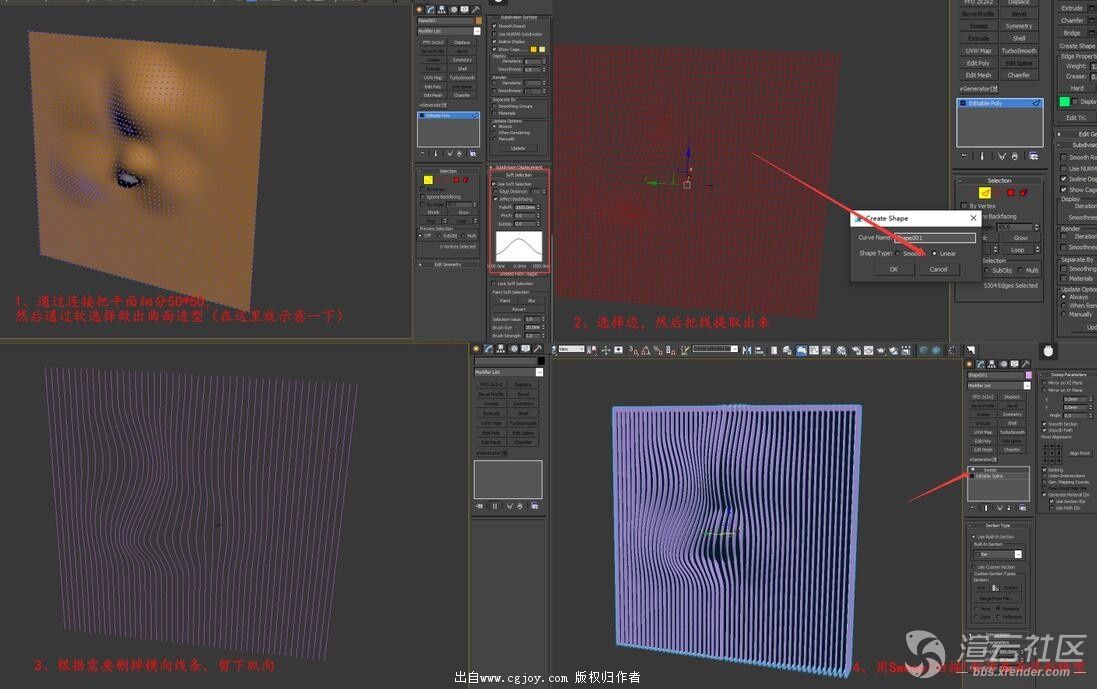Click the Align Pivot button

[x=1079, y=453]
